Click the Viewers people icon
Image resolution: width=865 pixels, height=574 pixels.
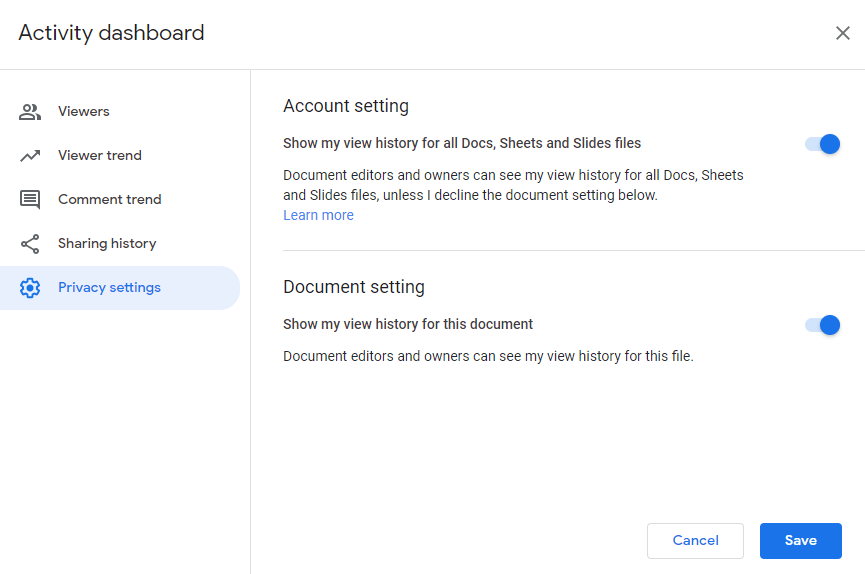pos(30,111)
